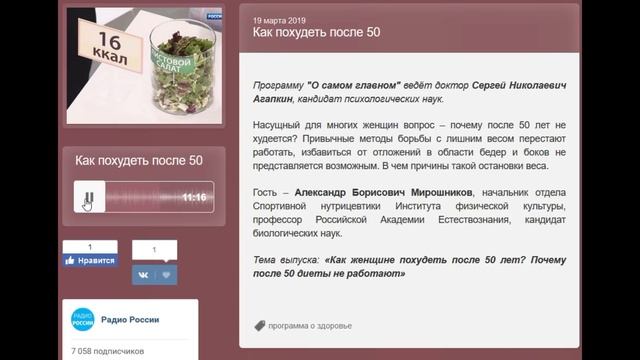The width and height of the screenshot is (640, 360).
Task: Seek within the audio waveform progress bar
Action: (160, 197)
